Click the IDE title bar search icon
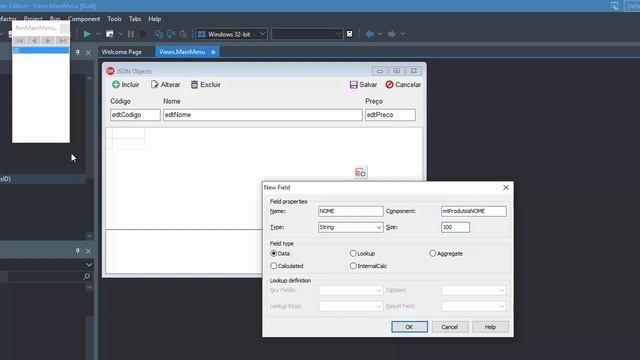This screenshot has height=360, width=640. tap(615, 6)
